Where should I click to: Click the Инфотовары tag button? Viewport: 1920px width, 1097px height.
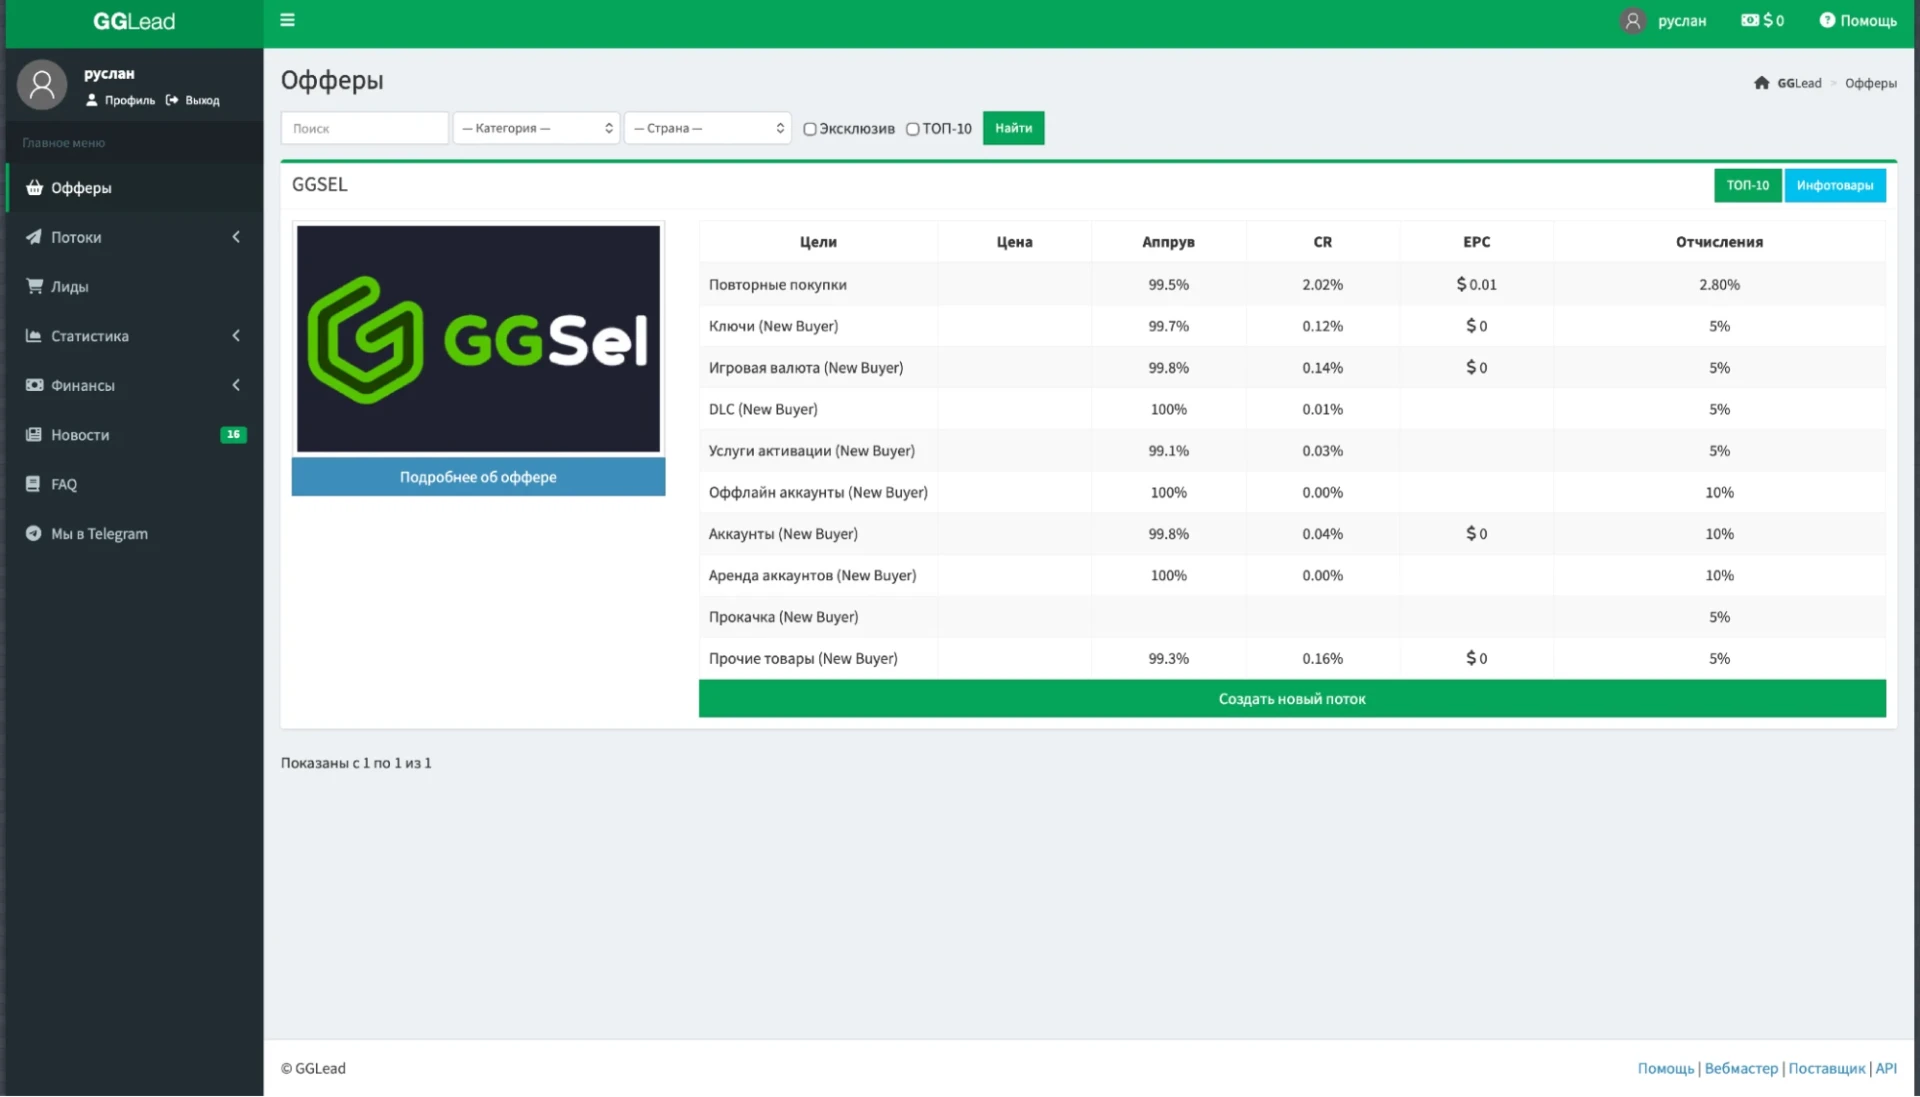click(1835, 185)
